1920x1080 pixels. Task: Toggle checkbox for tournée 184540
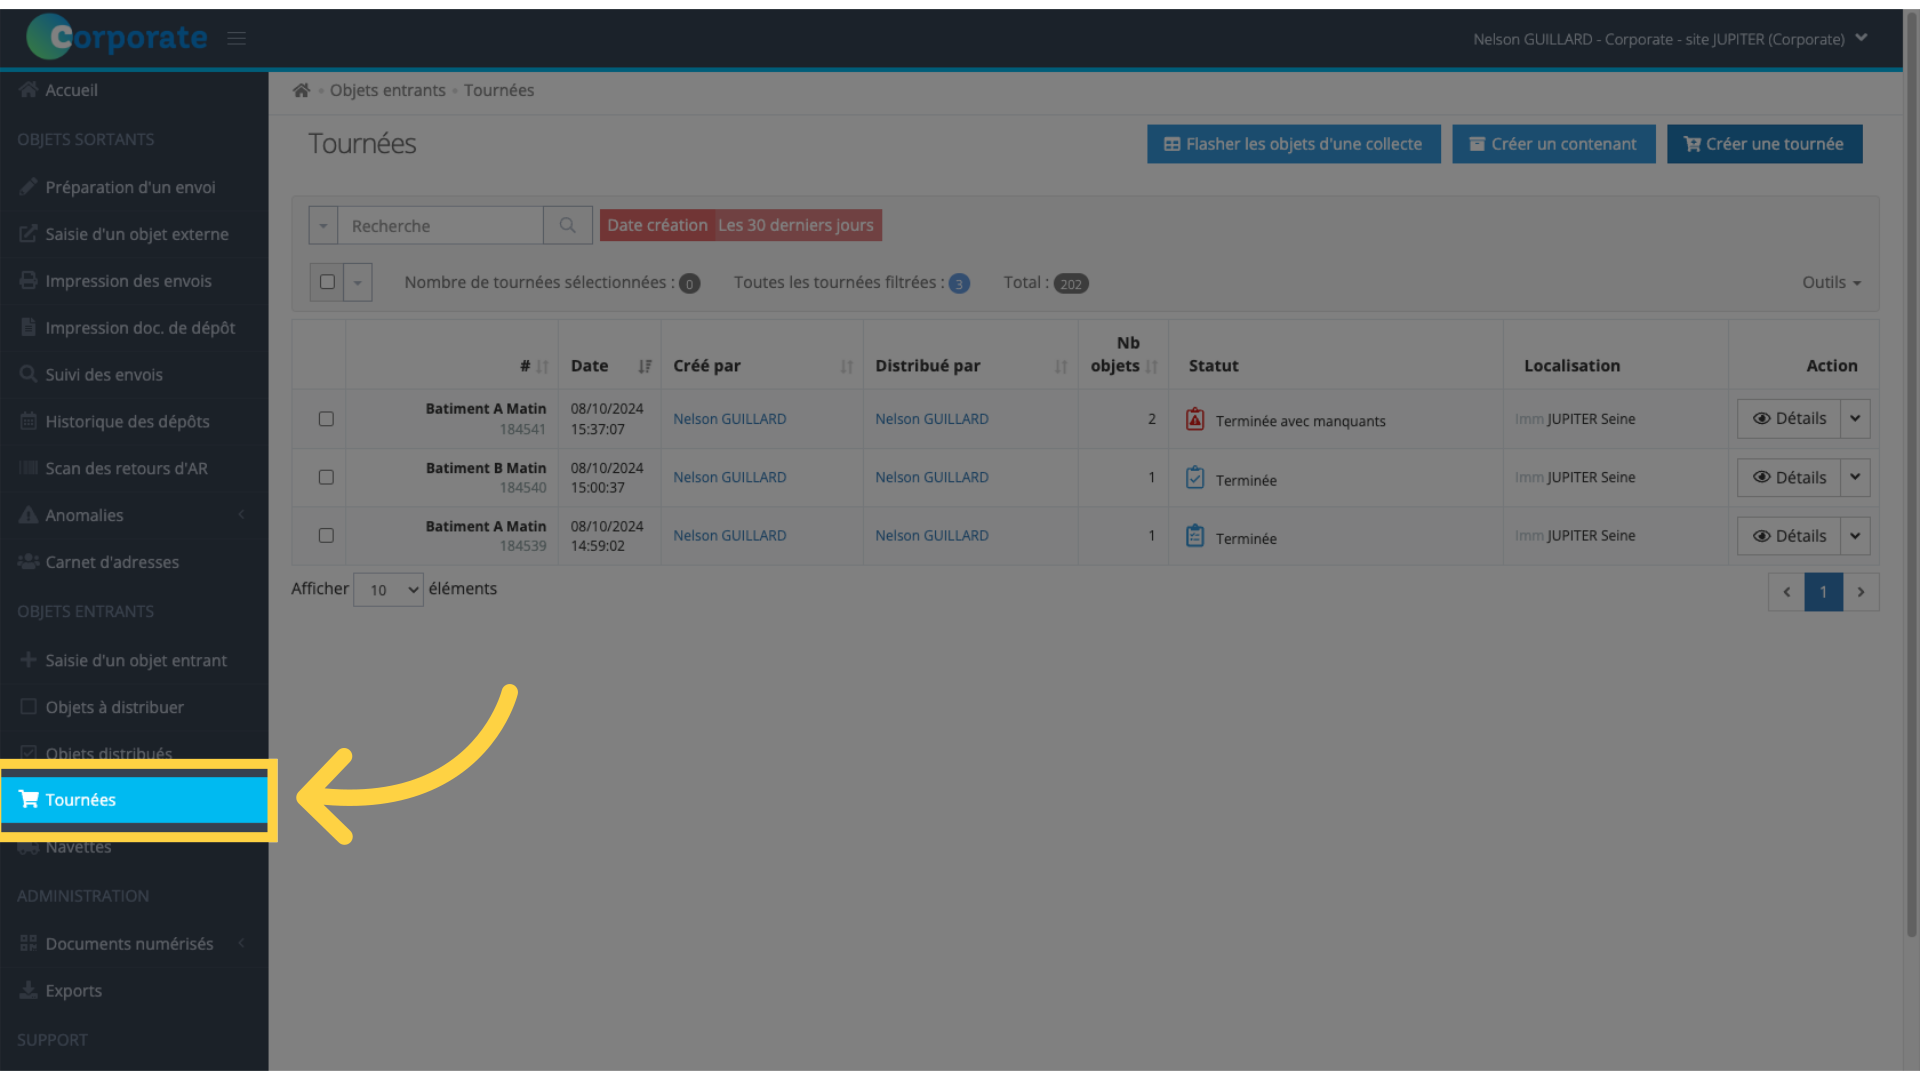(x=326, y=476)
